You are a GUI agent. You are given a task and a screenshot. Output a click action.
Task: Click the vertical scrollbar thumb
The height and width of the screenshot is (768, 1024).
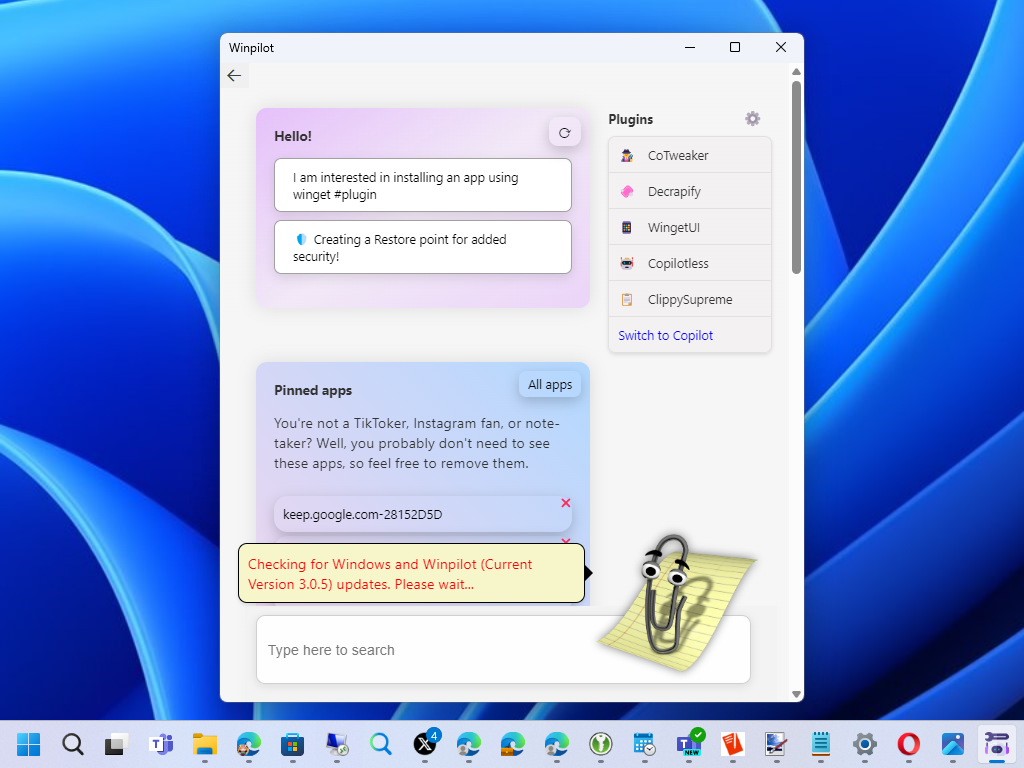[x=796, y=177]
